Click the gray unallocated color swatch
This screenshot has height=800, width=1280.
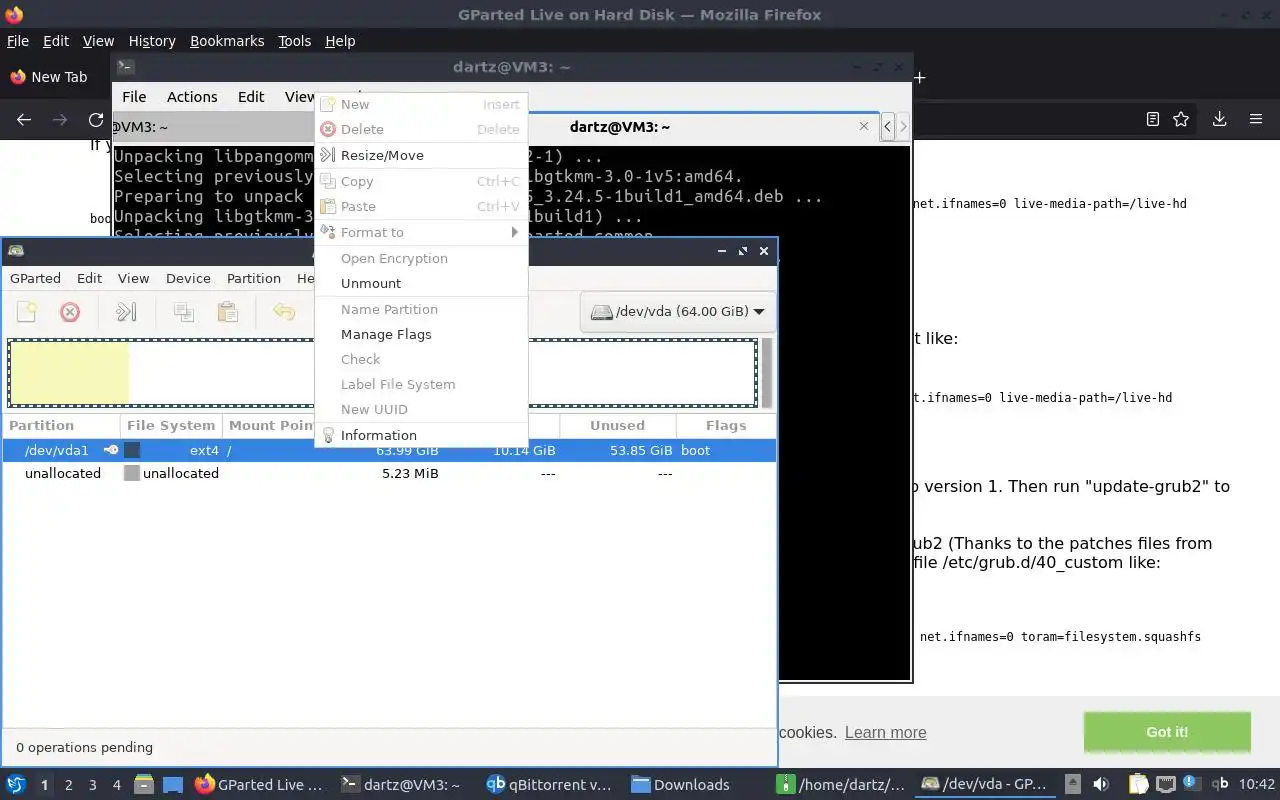coord(131,473)
